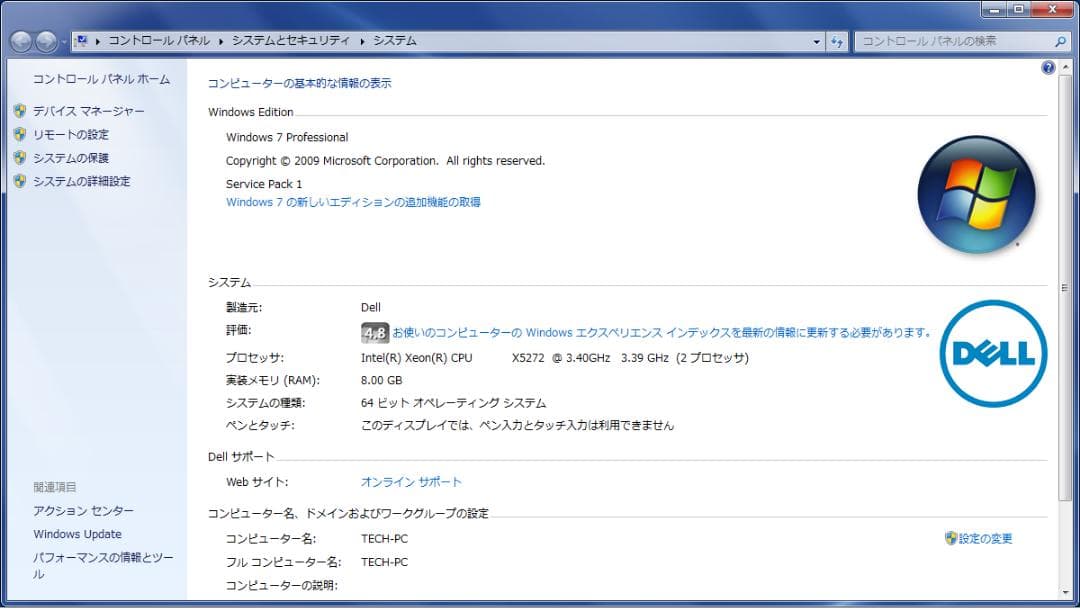Open Windows Update from the sidebar
1080x611 pixels.
tap(77, 534)
